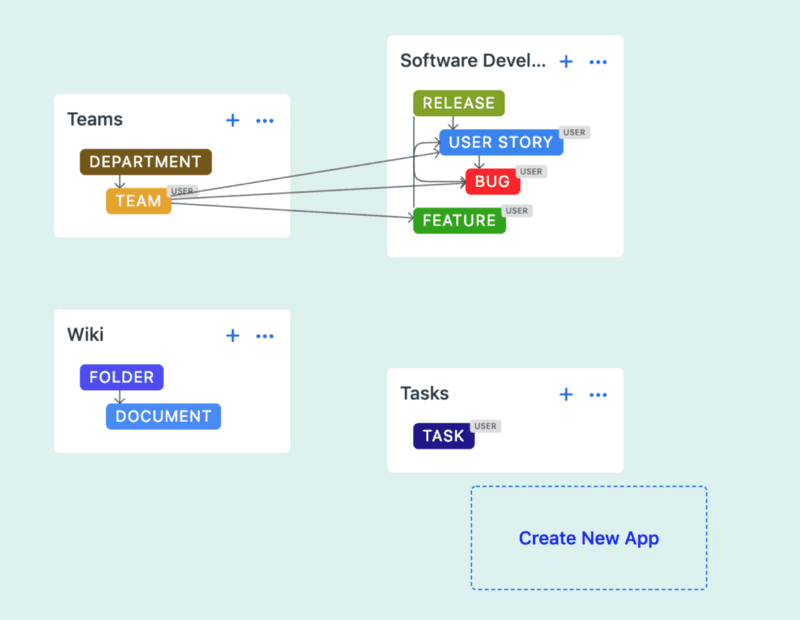Image resolution: width=800 pixels, height=620 pixels.
Task: Open the three-dot menu for Tasks
Action: (x=598, y=394)
